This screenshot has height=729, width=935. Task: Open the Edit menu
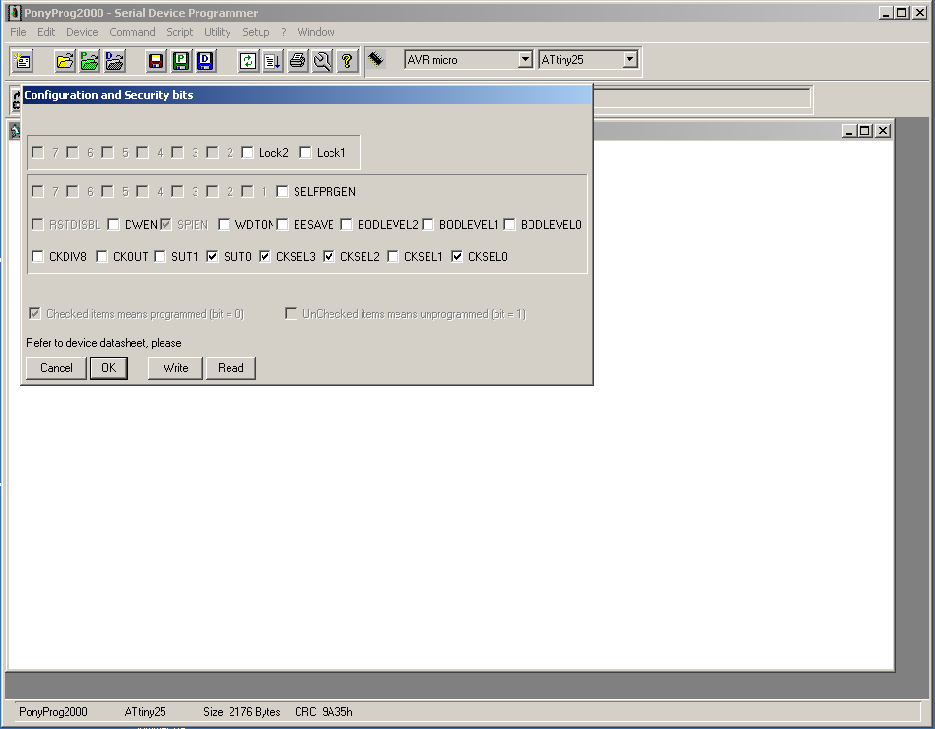coord(46,32)
